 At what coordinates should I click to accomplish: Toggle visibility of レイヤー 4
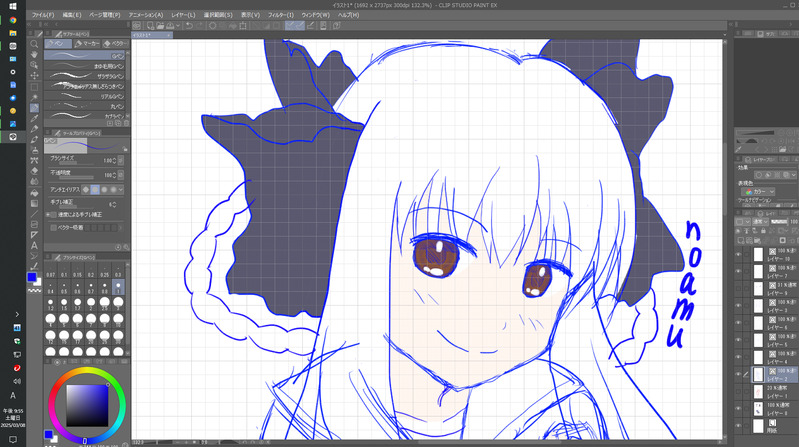click(x=738, y=357)
